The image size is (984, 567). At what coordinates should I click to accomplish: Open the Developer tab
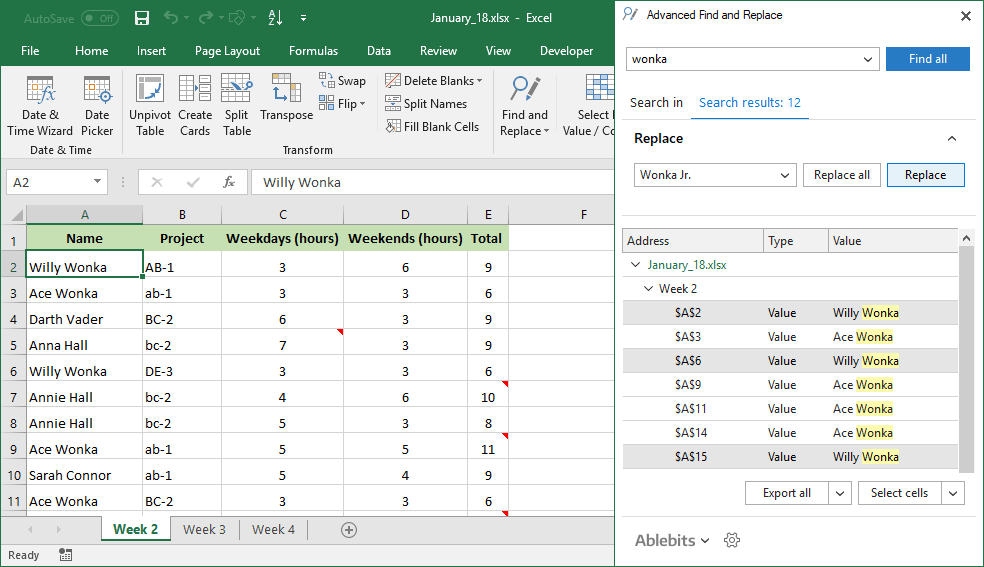click(566, 51)
